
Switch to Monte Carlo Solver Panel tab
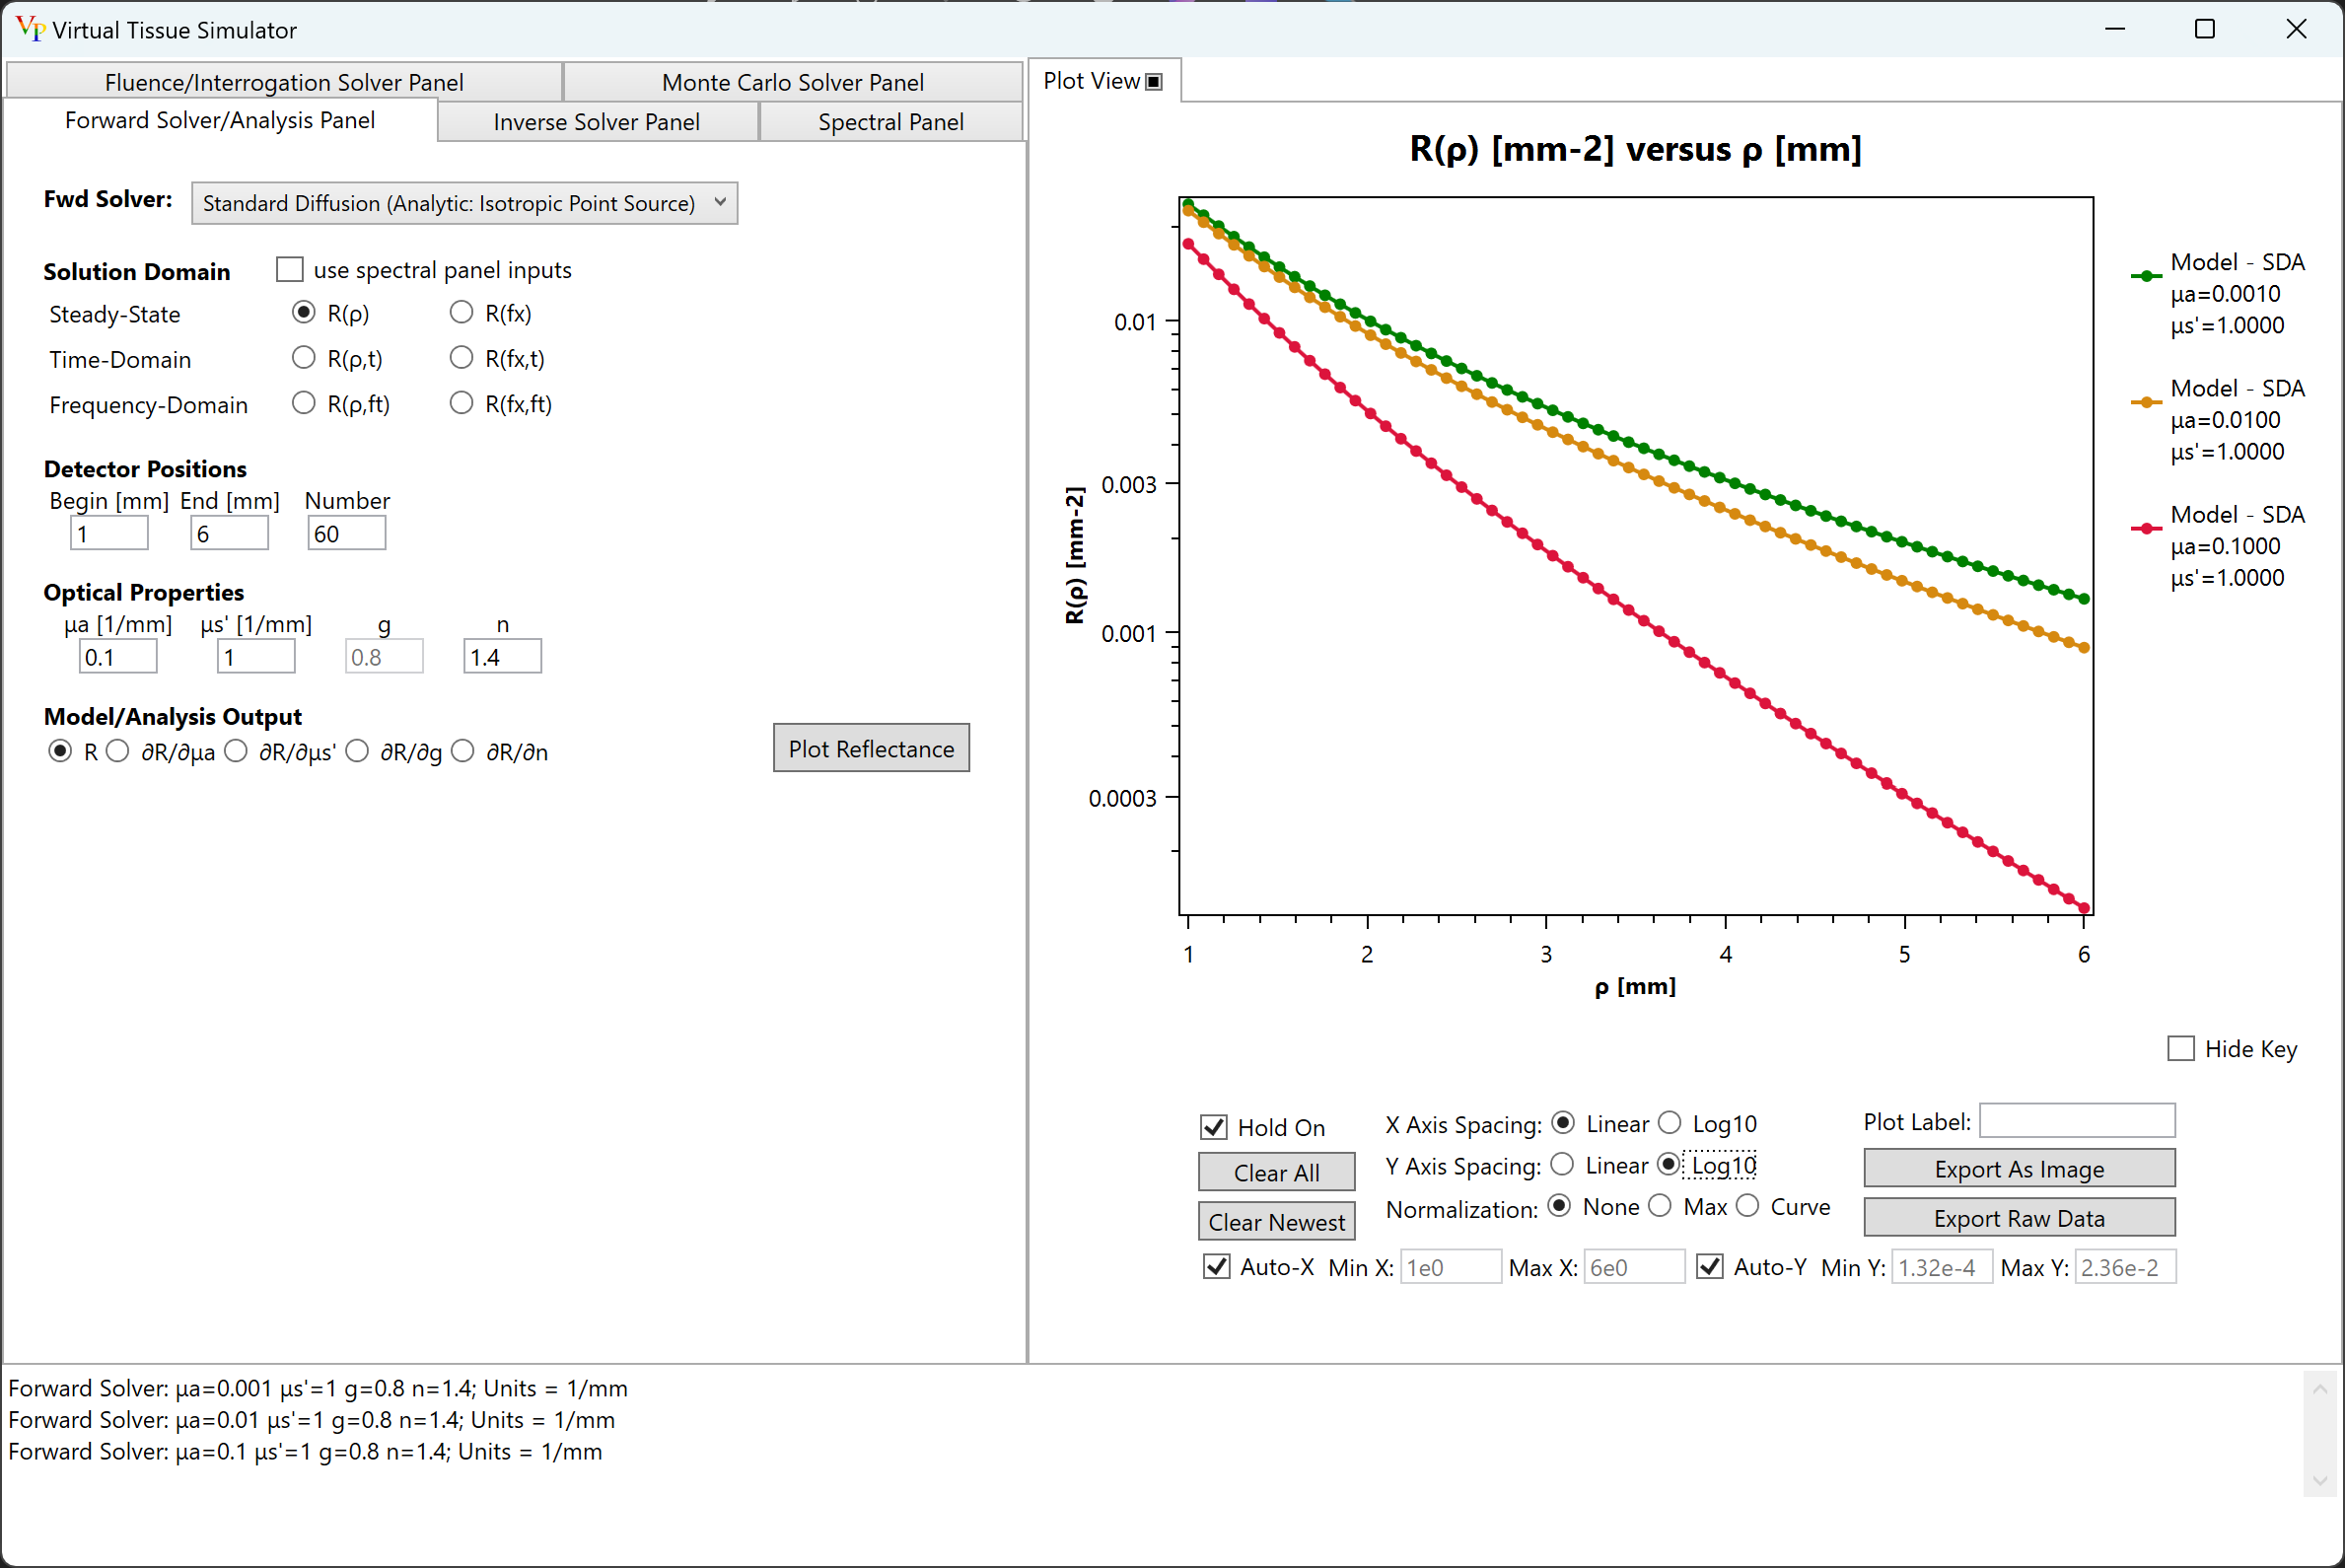click(791, 81)
